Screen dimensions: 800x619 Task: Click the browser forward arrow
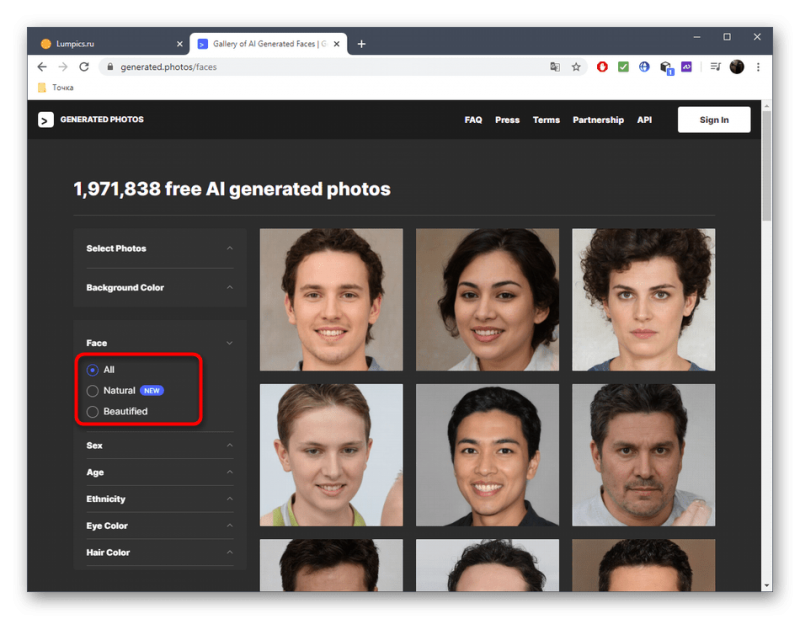point(63,67)
